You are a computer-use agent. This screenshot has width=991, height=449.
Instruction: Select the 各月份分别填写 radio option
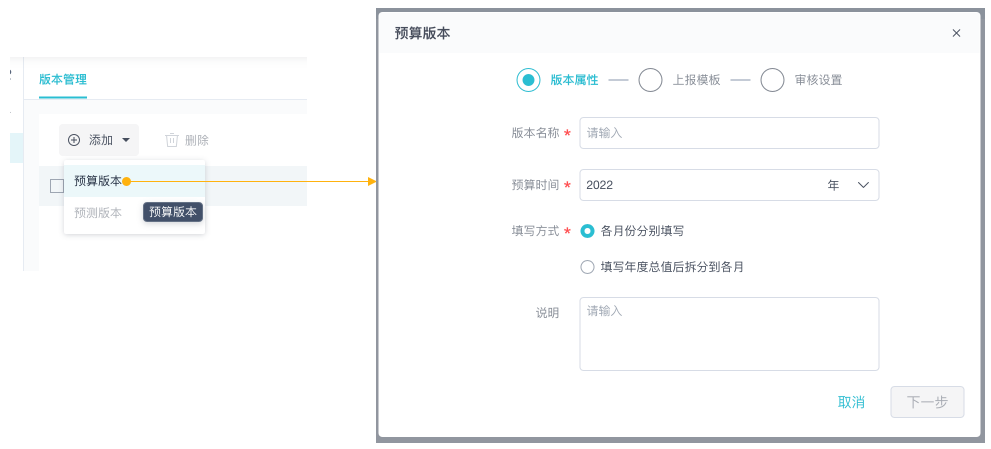point(587,231)
